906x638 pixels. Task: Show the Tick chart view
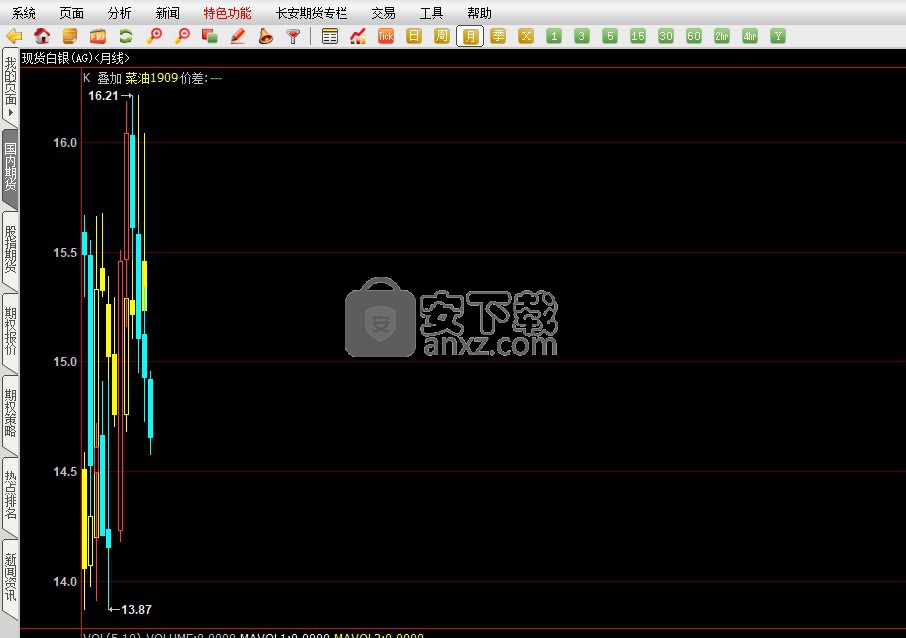386,37
